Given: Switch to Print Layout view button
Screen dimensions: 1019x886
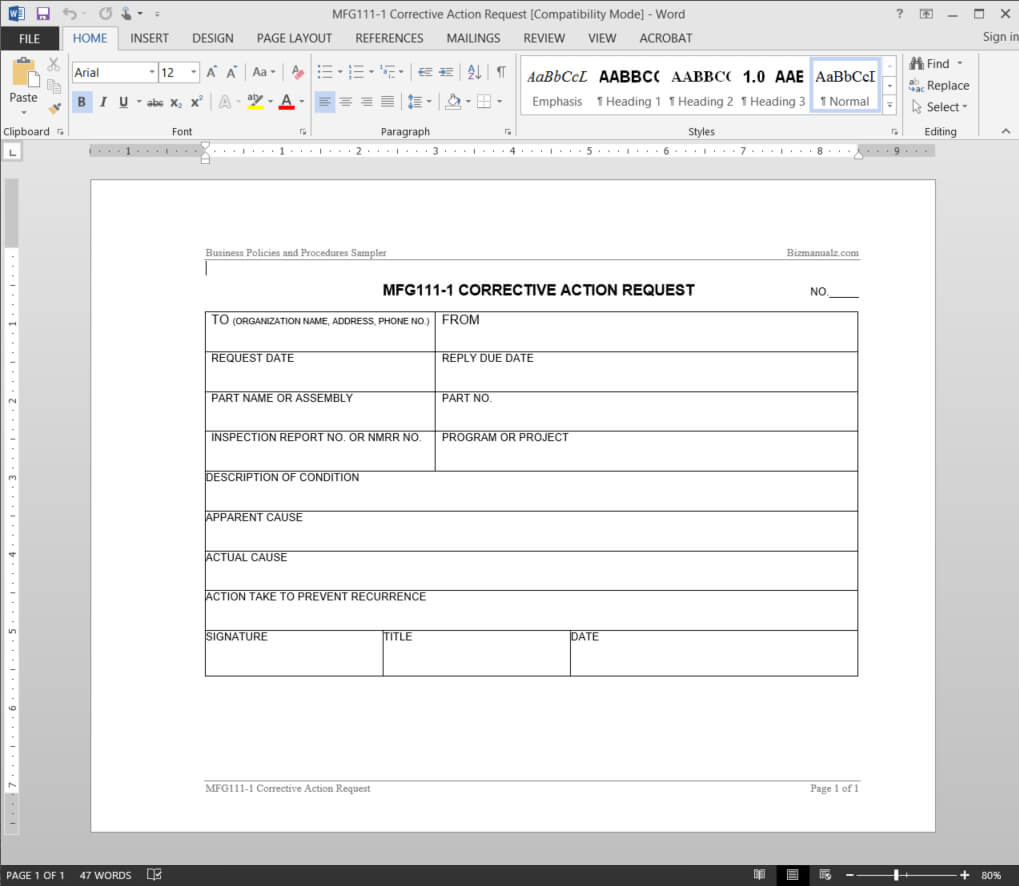Looking at the screenshot, I should [x=792, y=875].
